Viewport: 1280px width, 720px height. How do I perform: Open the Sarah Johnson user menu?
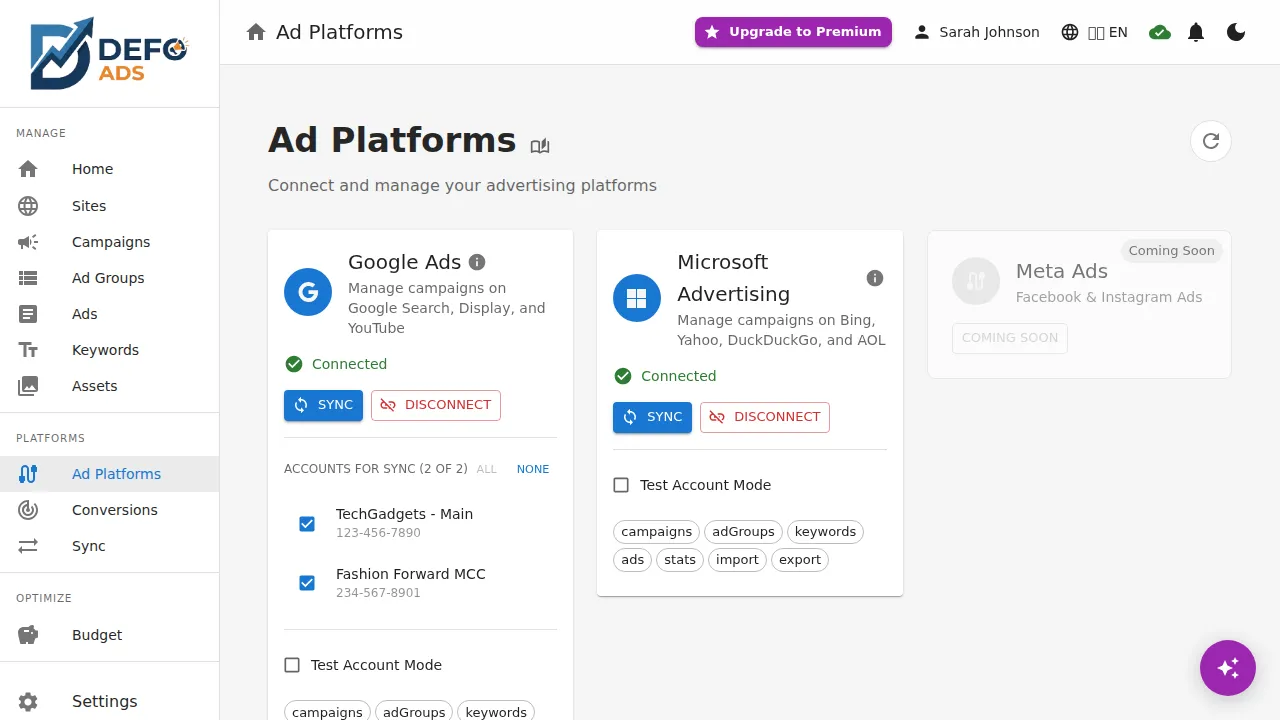[976, 32]
